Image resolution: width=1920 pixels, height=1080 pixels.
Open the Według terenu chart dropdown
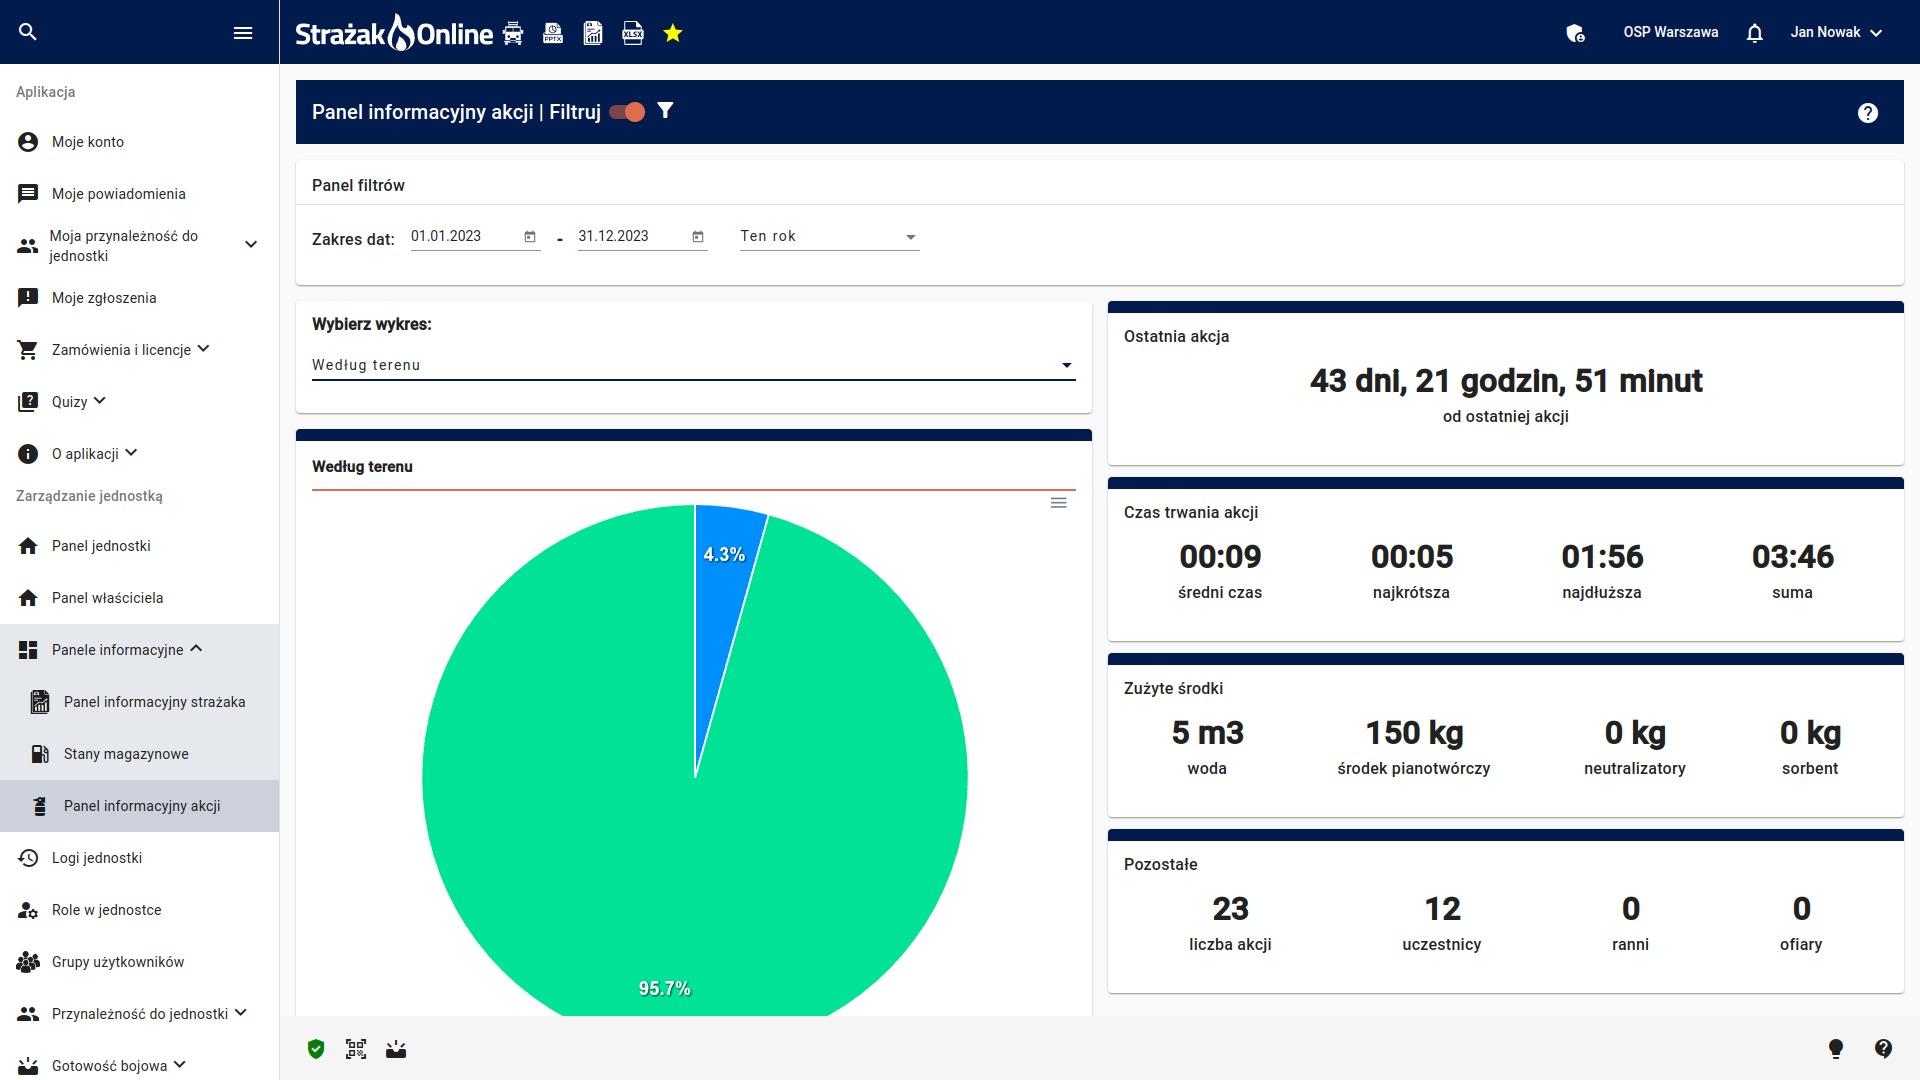[x=694, y=366]
